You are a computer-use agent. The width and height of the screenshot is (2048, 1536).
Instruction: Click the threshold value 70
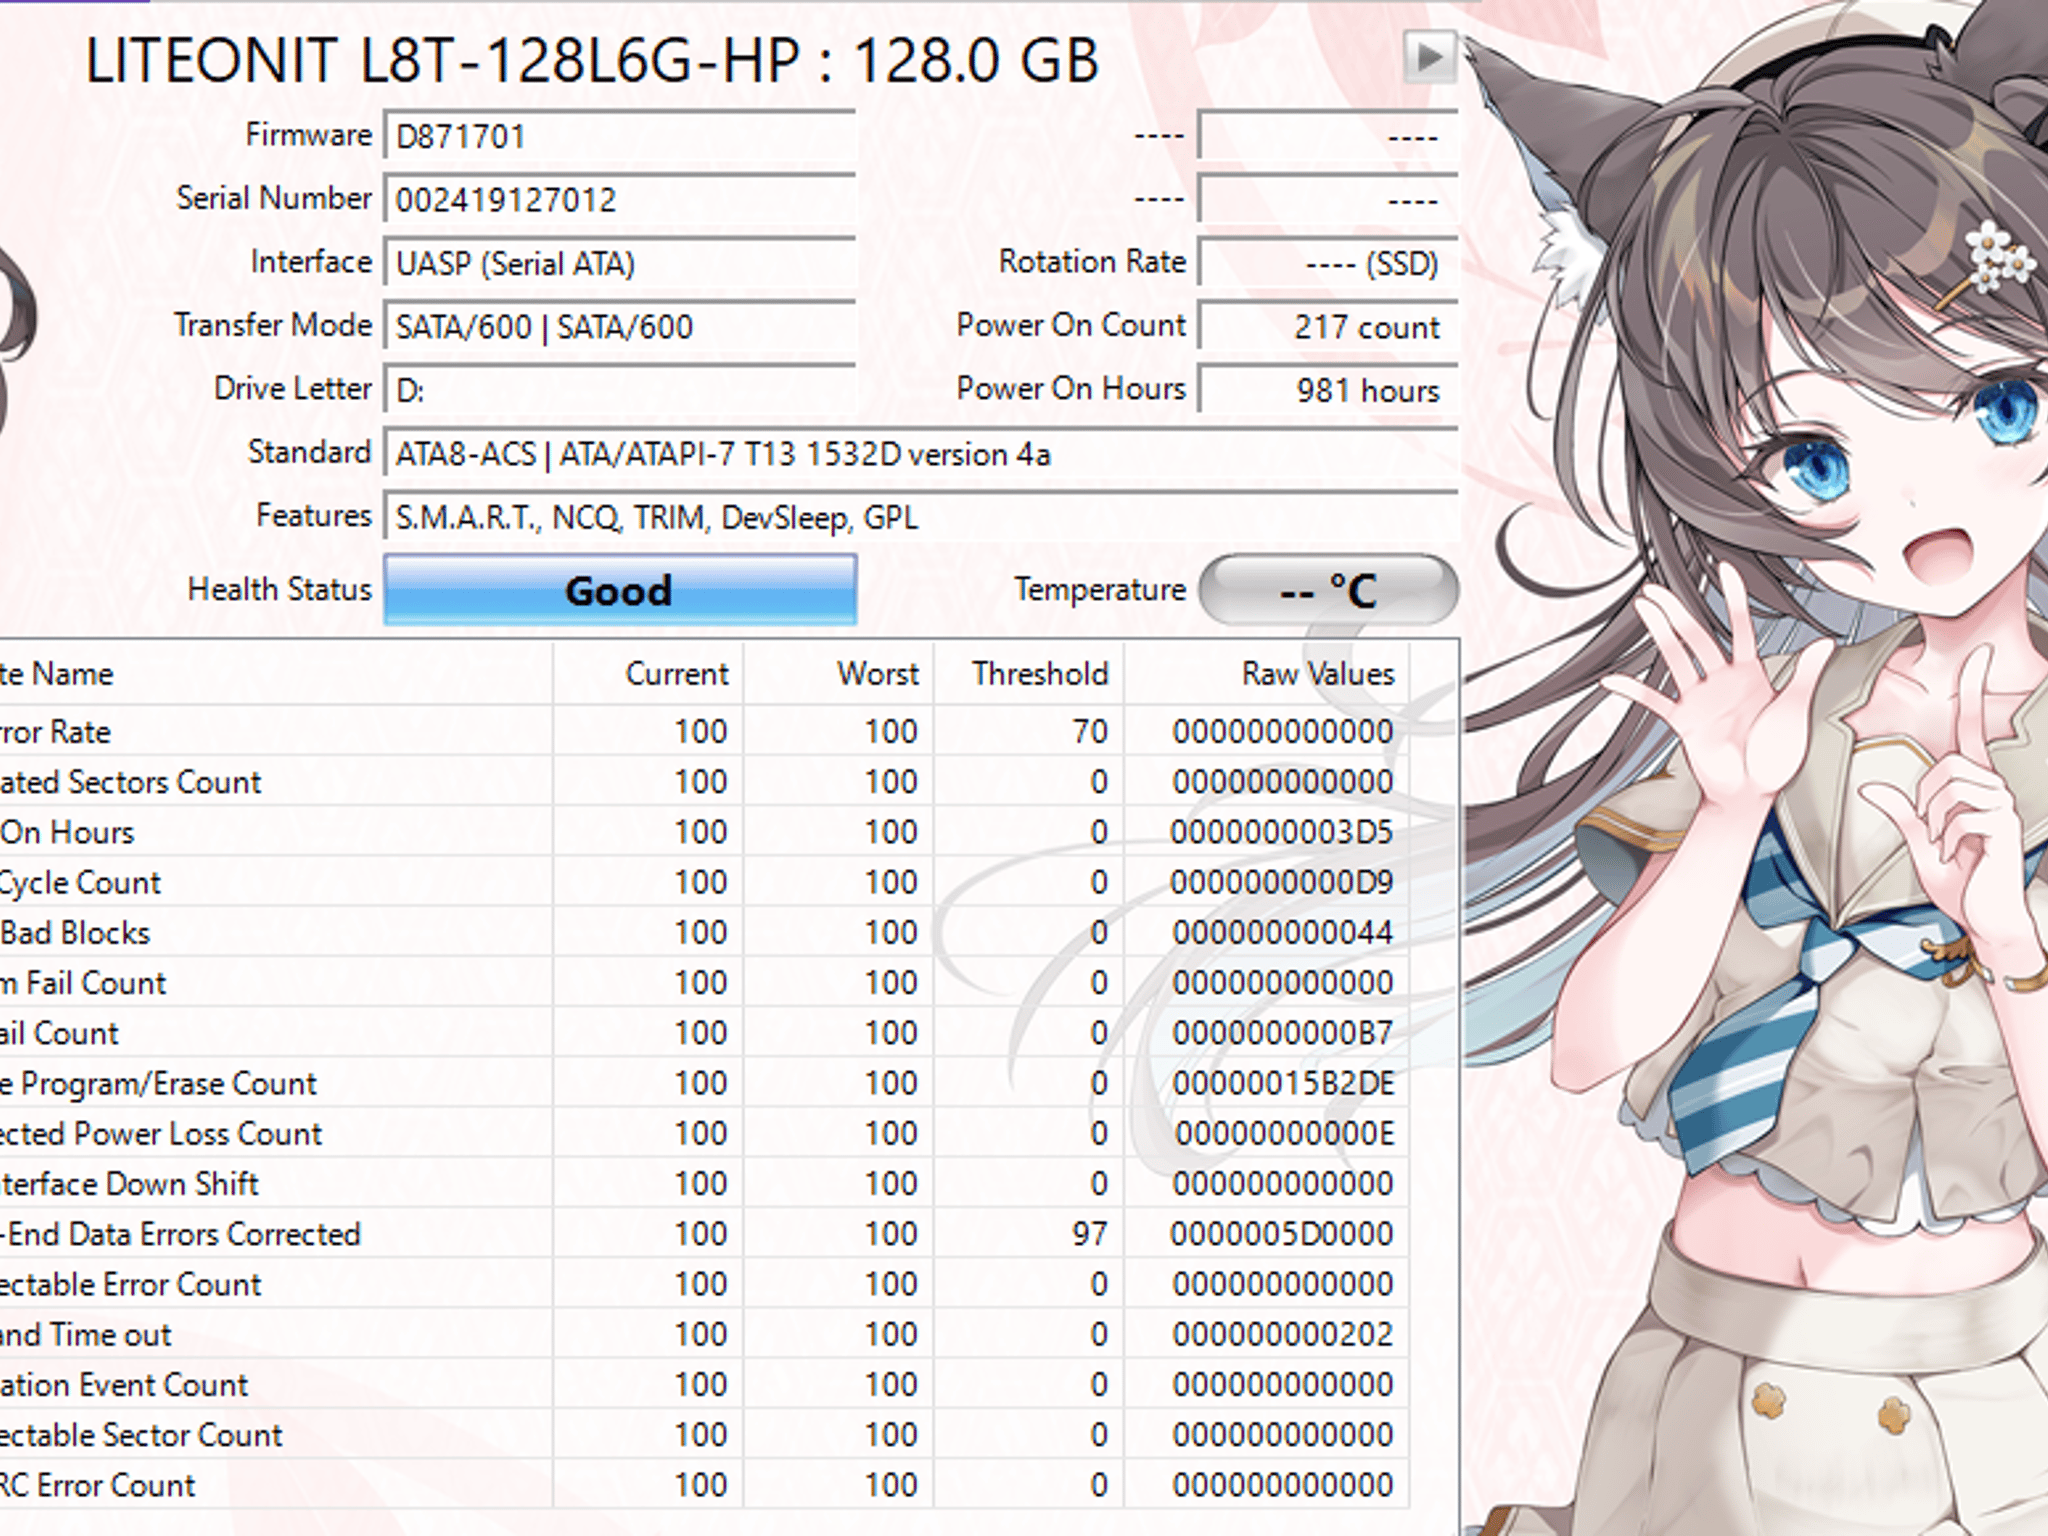1090,731
